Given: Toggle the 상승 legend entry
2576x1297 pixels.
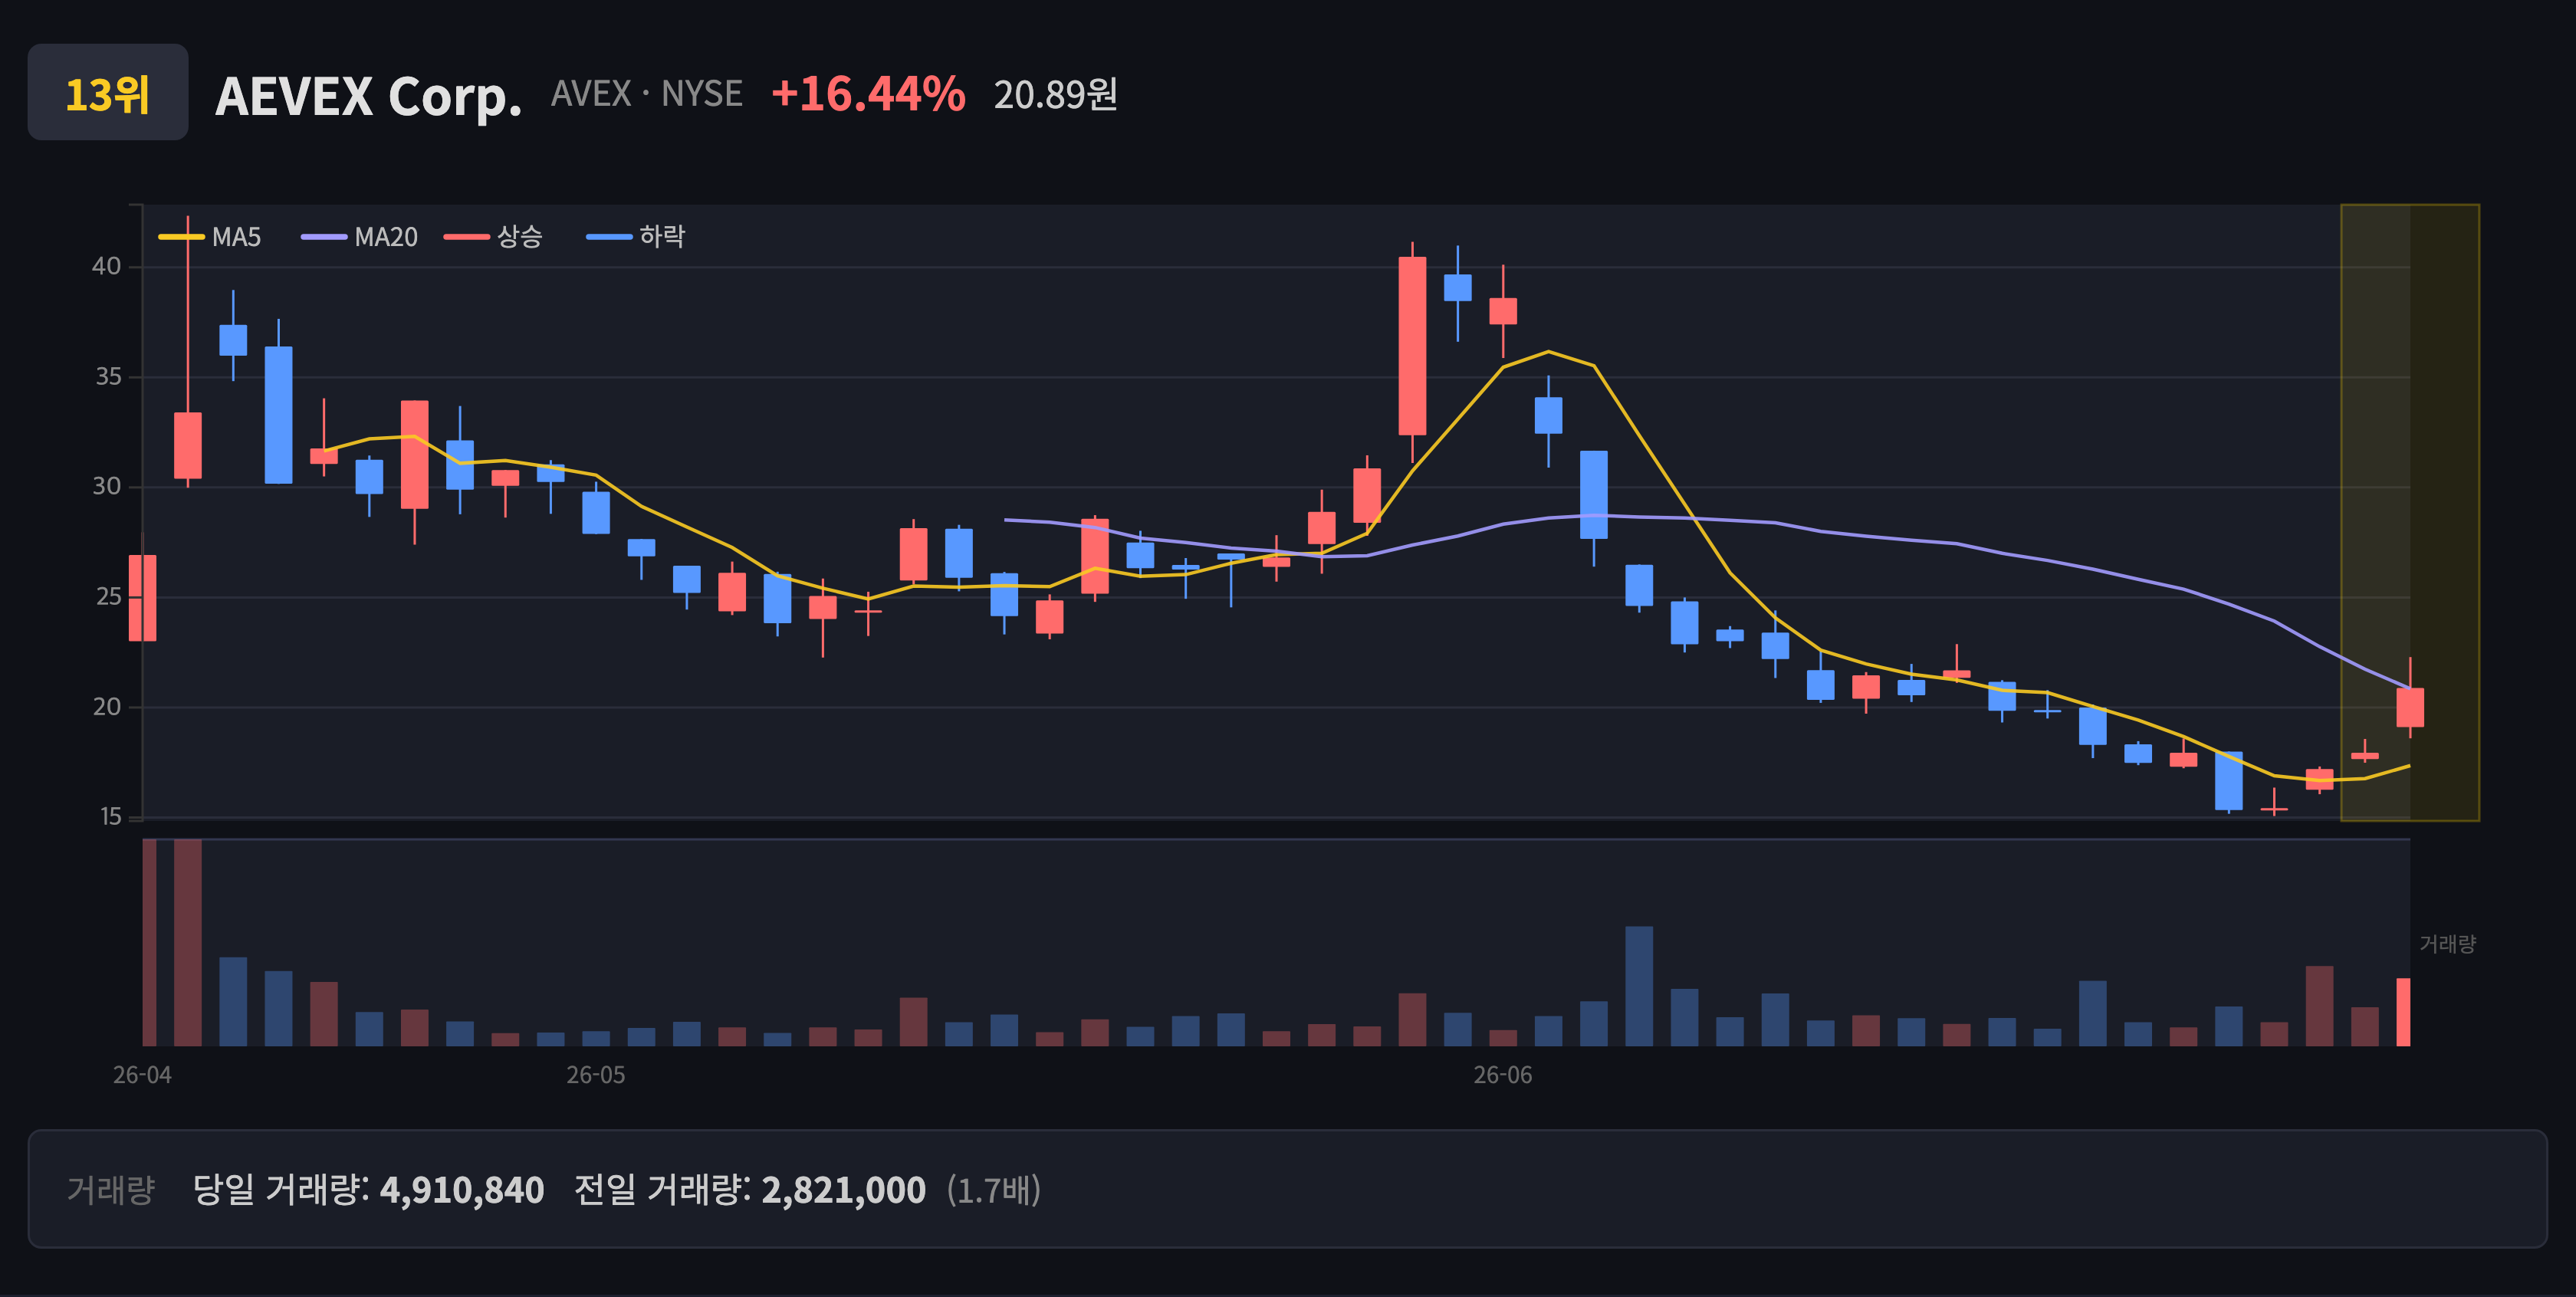Looking at the screenshot, I should click(493, 237).
